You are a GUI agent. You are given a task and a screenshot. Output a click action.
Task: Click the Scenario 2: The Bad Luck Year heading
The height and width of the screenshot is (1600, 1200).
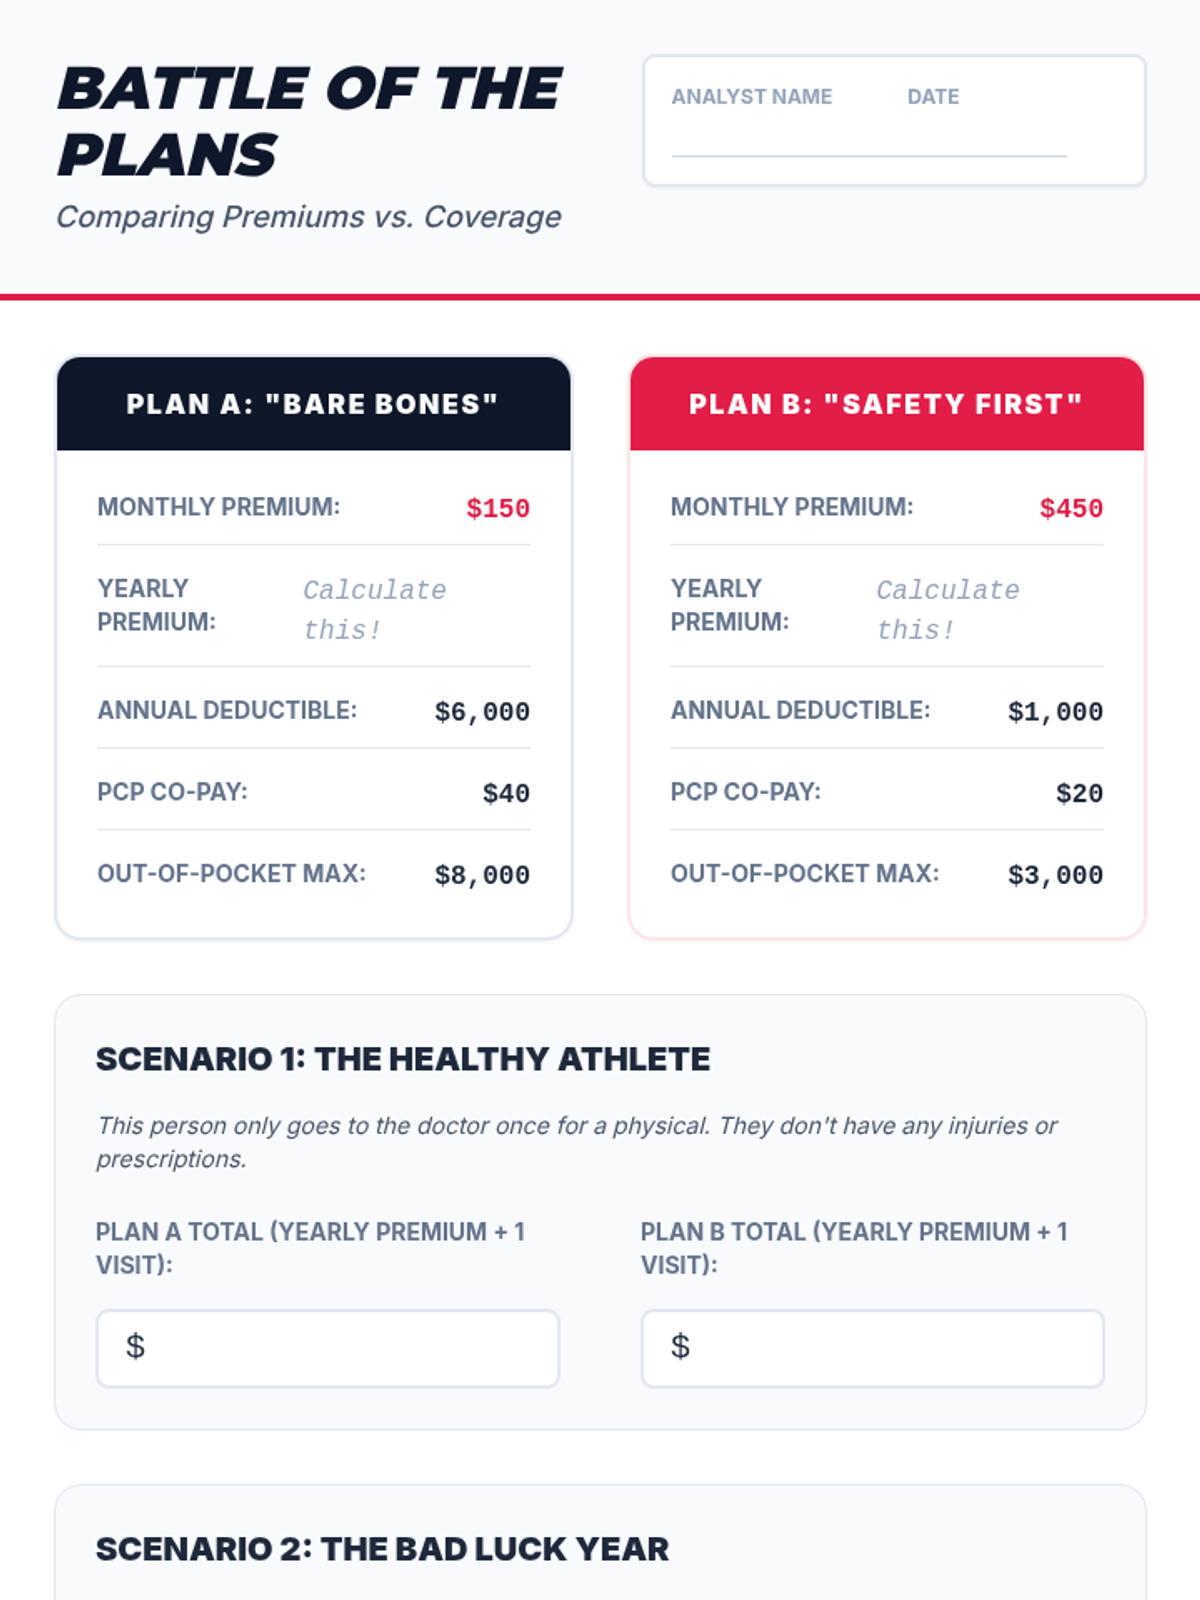coord(382,1549)
